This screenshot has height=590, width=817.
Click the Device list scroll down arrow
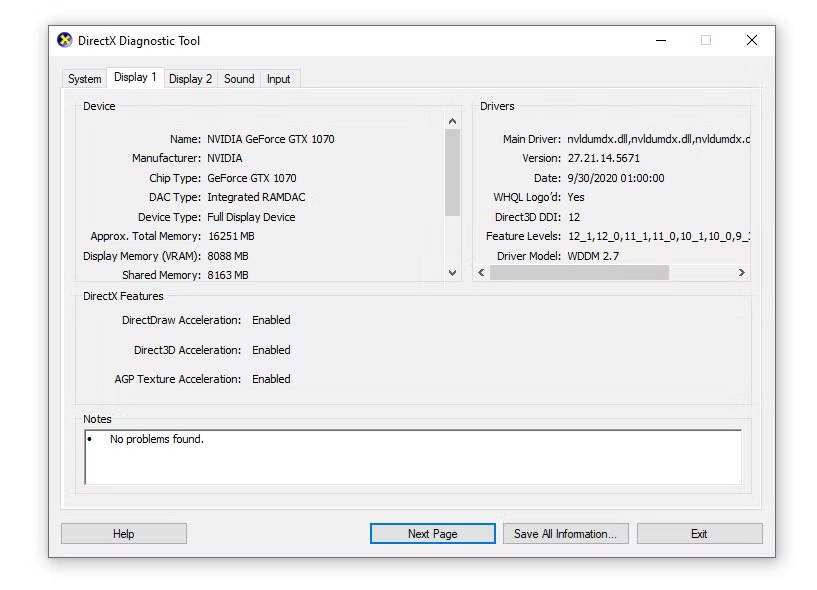[452, 273]
